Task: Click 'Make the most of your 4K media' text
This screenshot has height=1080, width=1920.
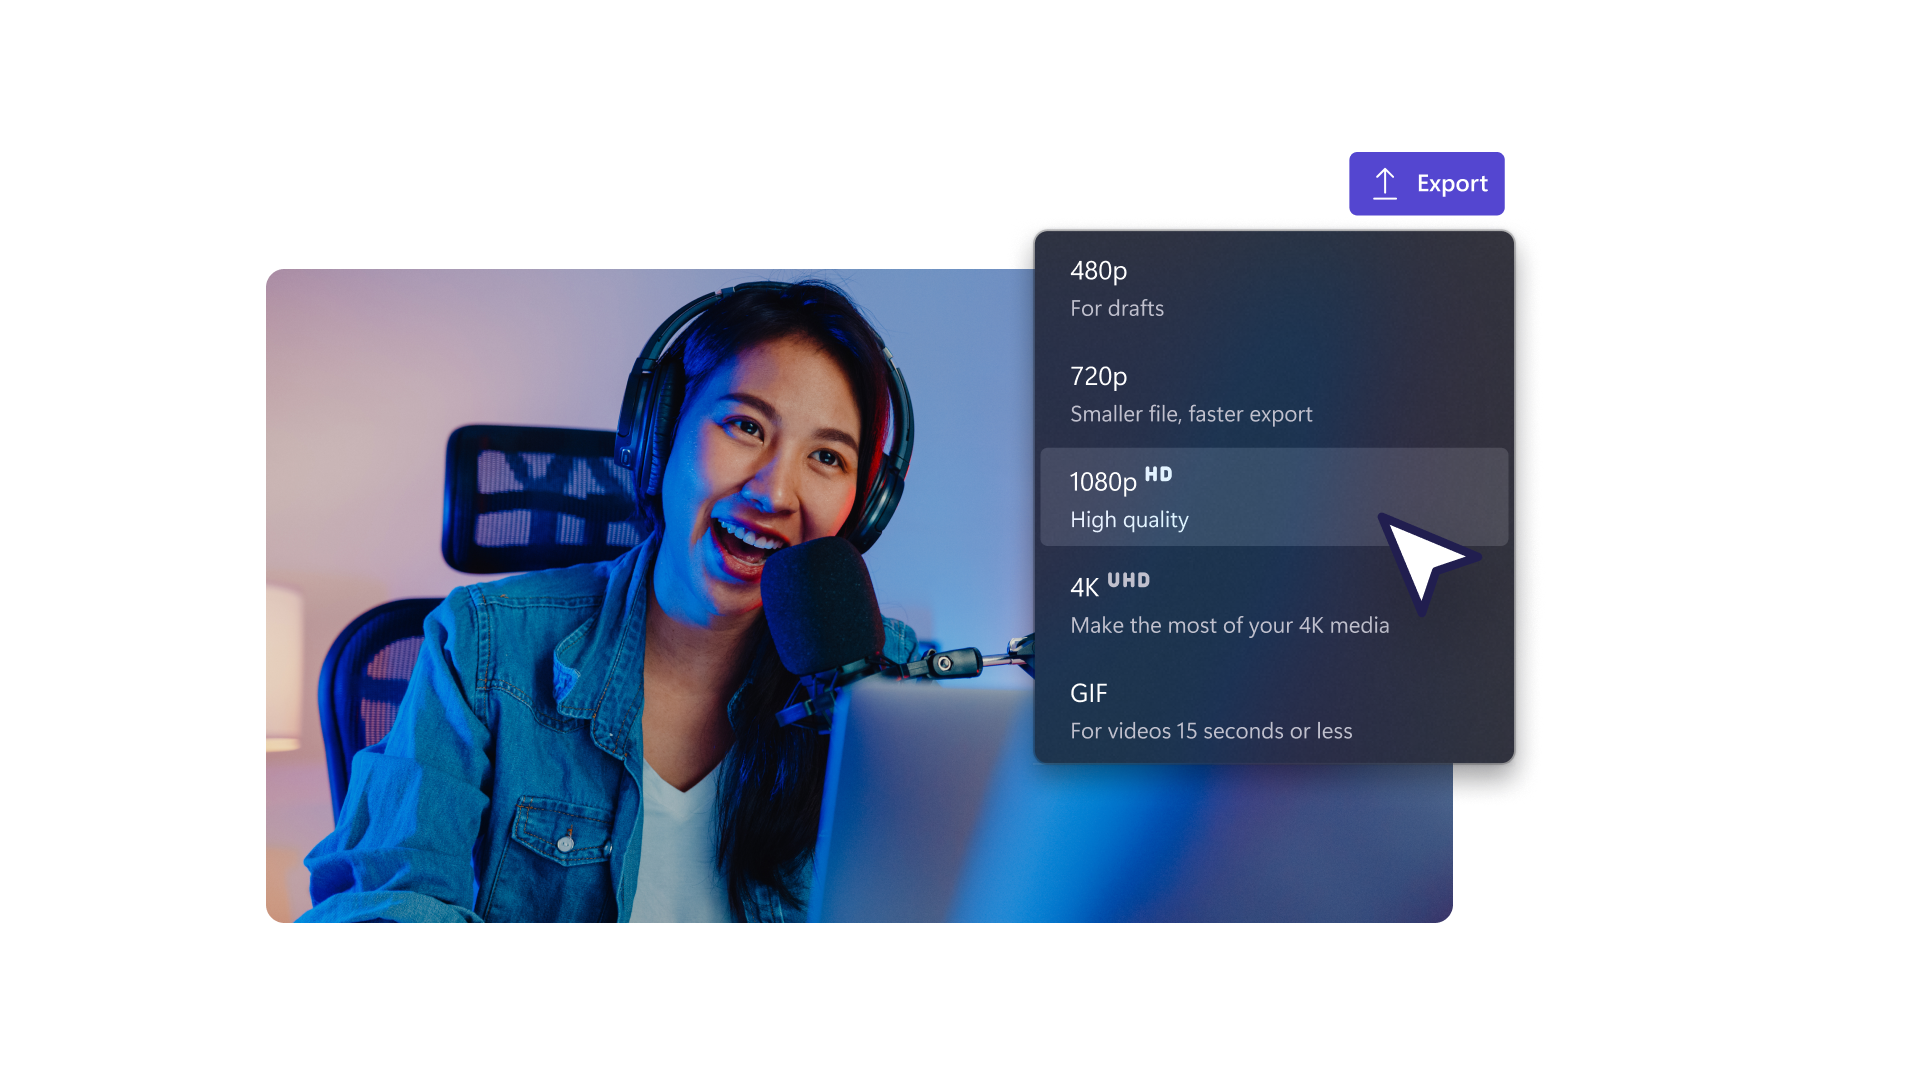Action: [x=1230, y=625]
